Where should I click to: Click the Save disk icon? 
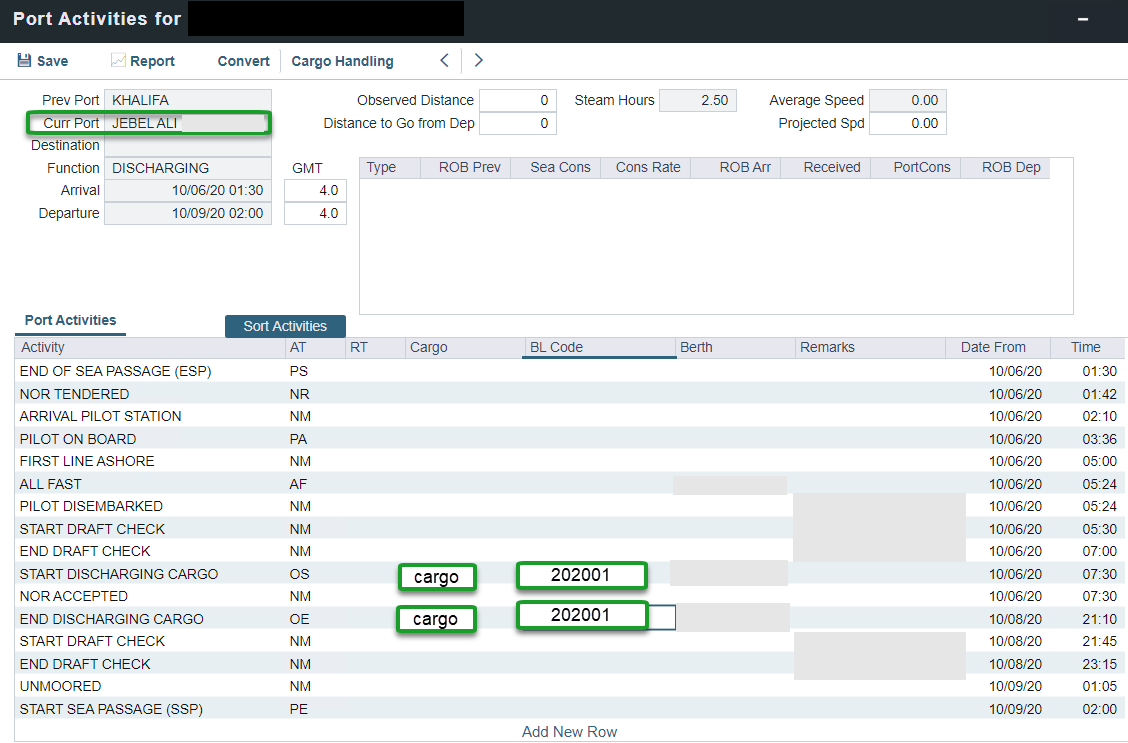[24, 61]
